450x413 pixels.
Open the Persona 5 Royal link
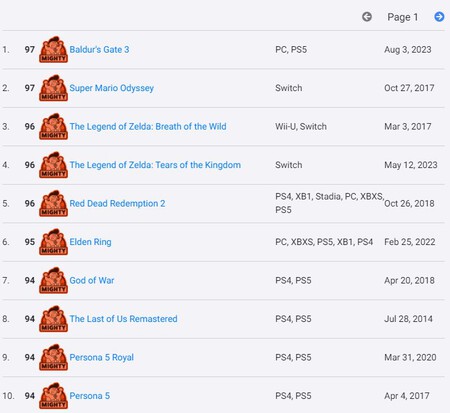(x=102, y=357)
